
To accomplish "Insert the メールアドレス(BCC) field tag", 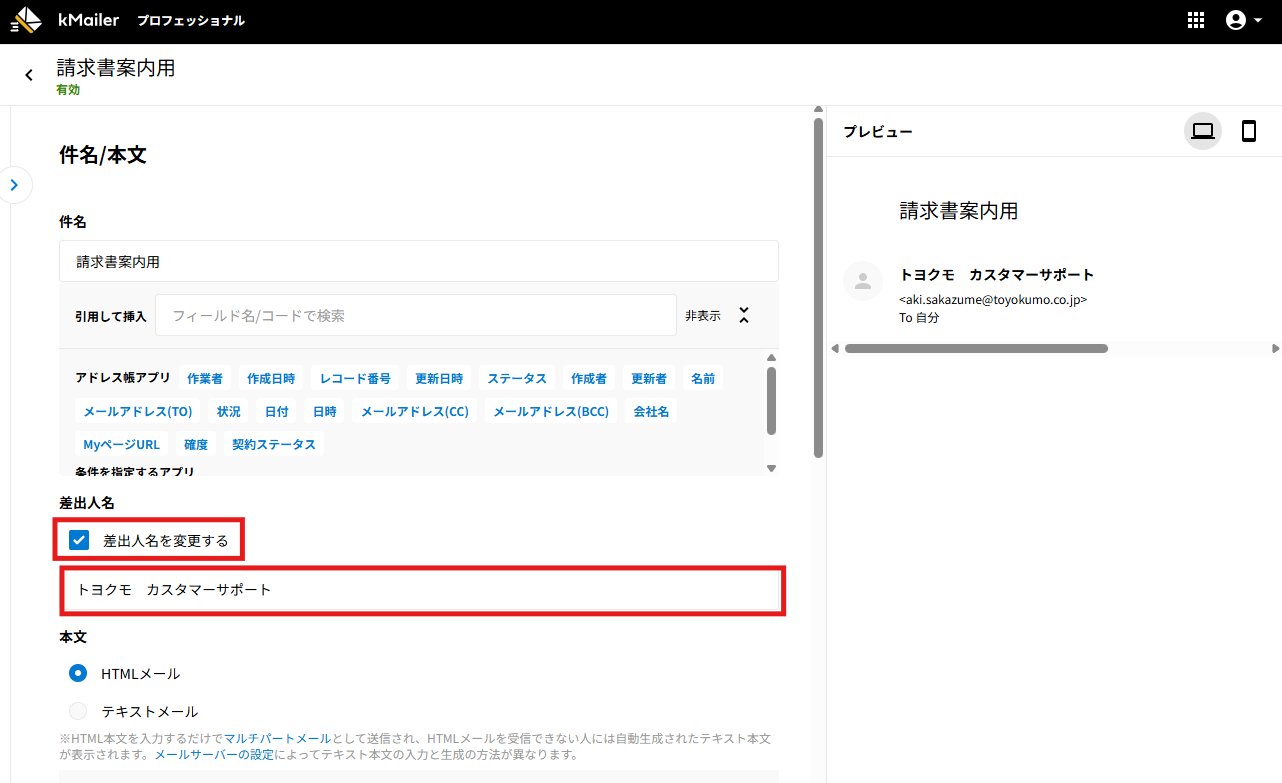I will tap(551, 411).
